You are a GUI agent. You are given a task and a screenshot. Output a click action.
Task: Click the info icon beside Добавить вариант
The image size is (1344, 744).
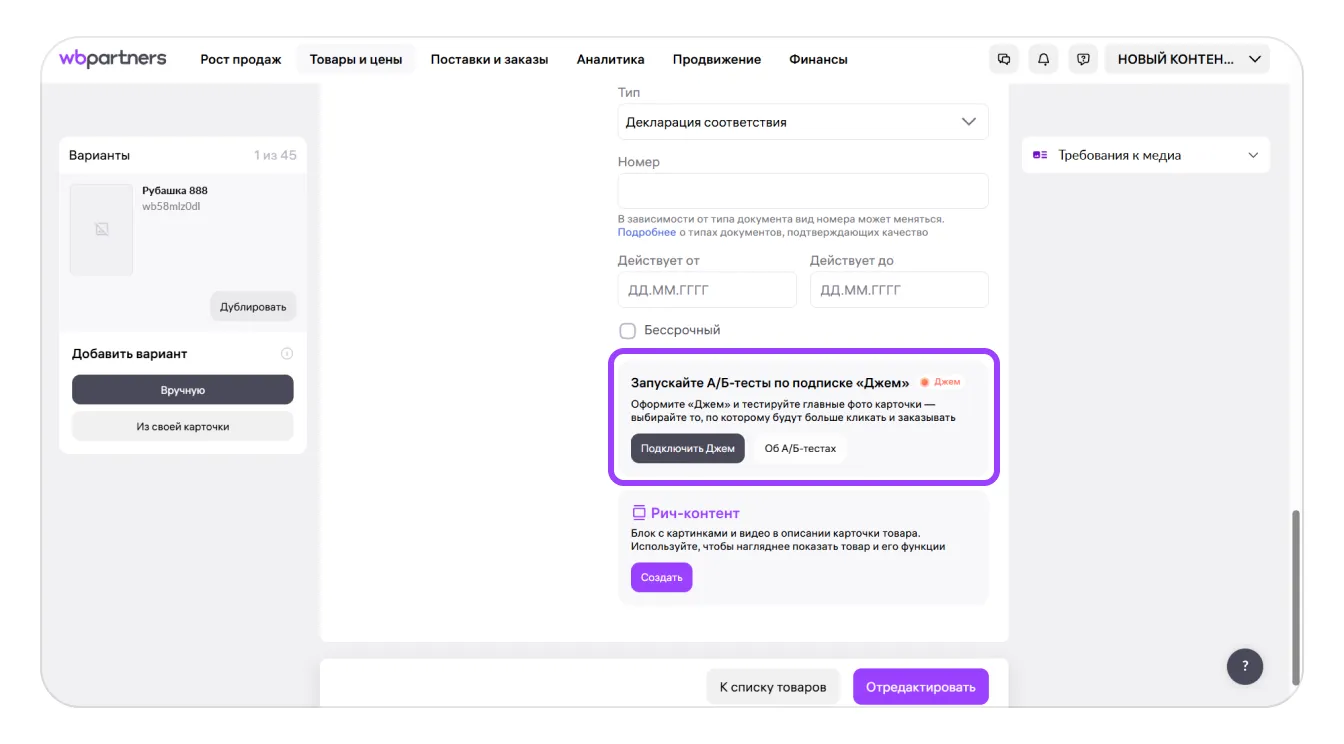coord(287,354)
